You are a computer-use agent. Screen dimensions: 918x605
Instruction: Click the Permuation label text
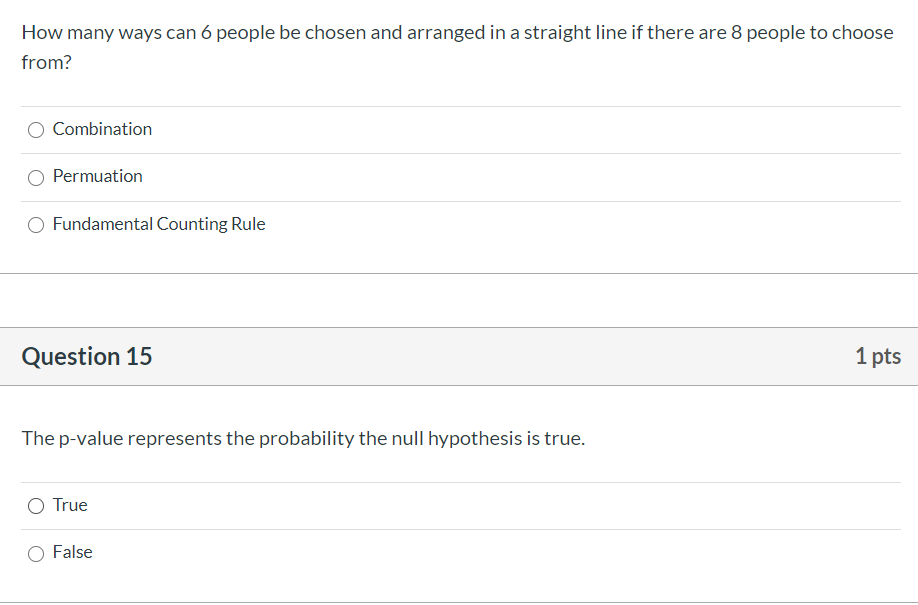pos(98,176)
